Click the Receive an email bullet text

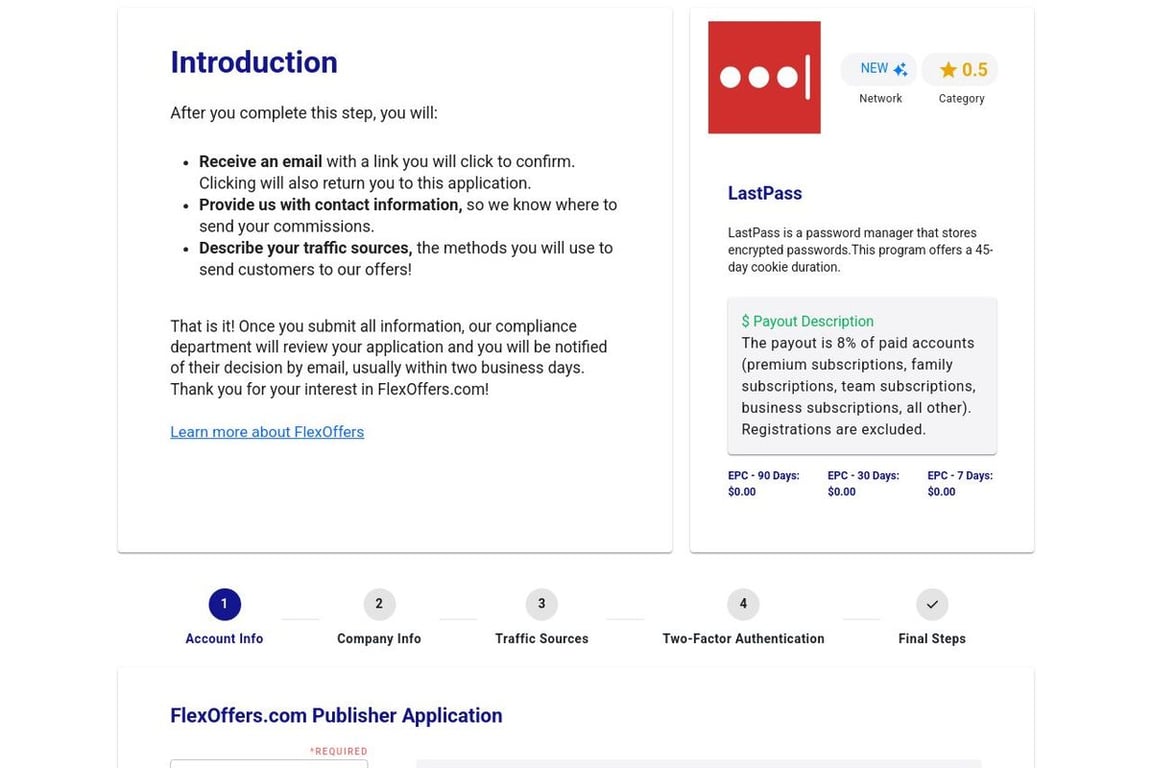(x=387, y=172)
